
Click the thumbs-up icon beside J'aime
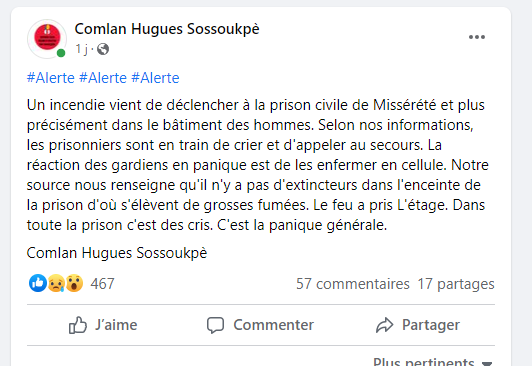(78, 325)
